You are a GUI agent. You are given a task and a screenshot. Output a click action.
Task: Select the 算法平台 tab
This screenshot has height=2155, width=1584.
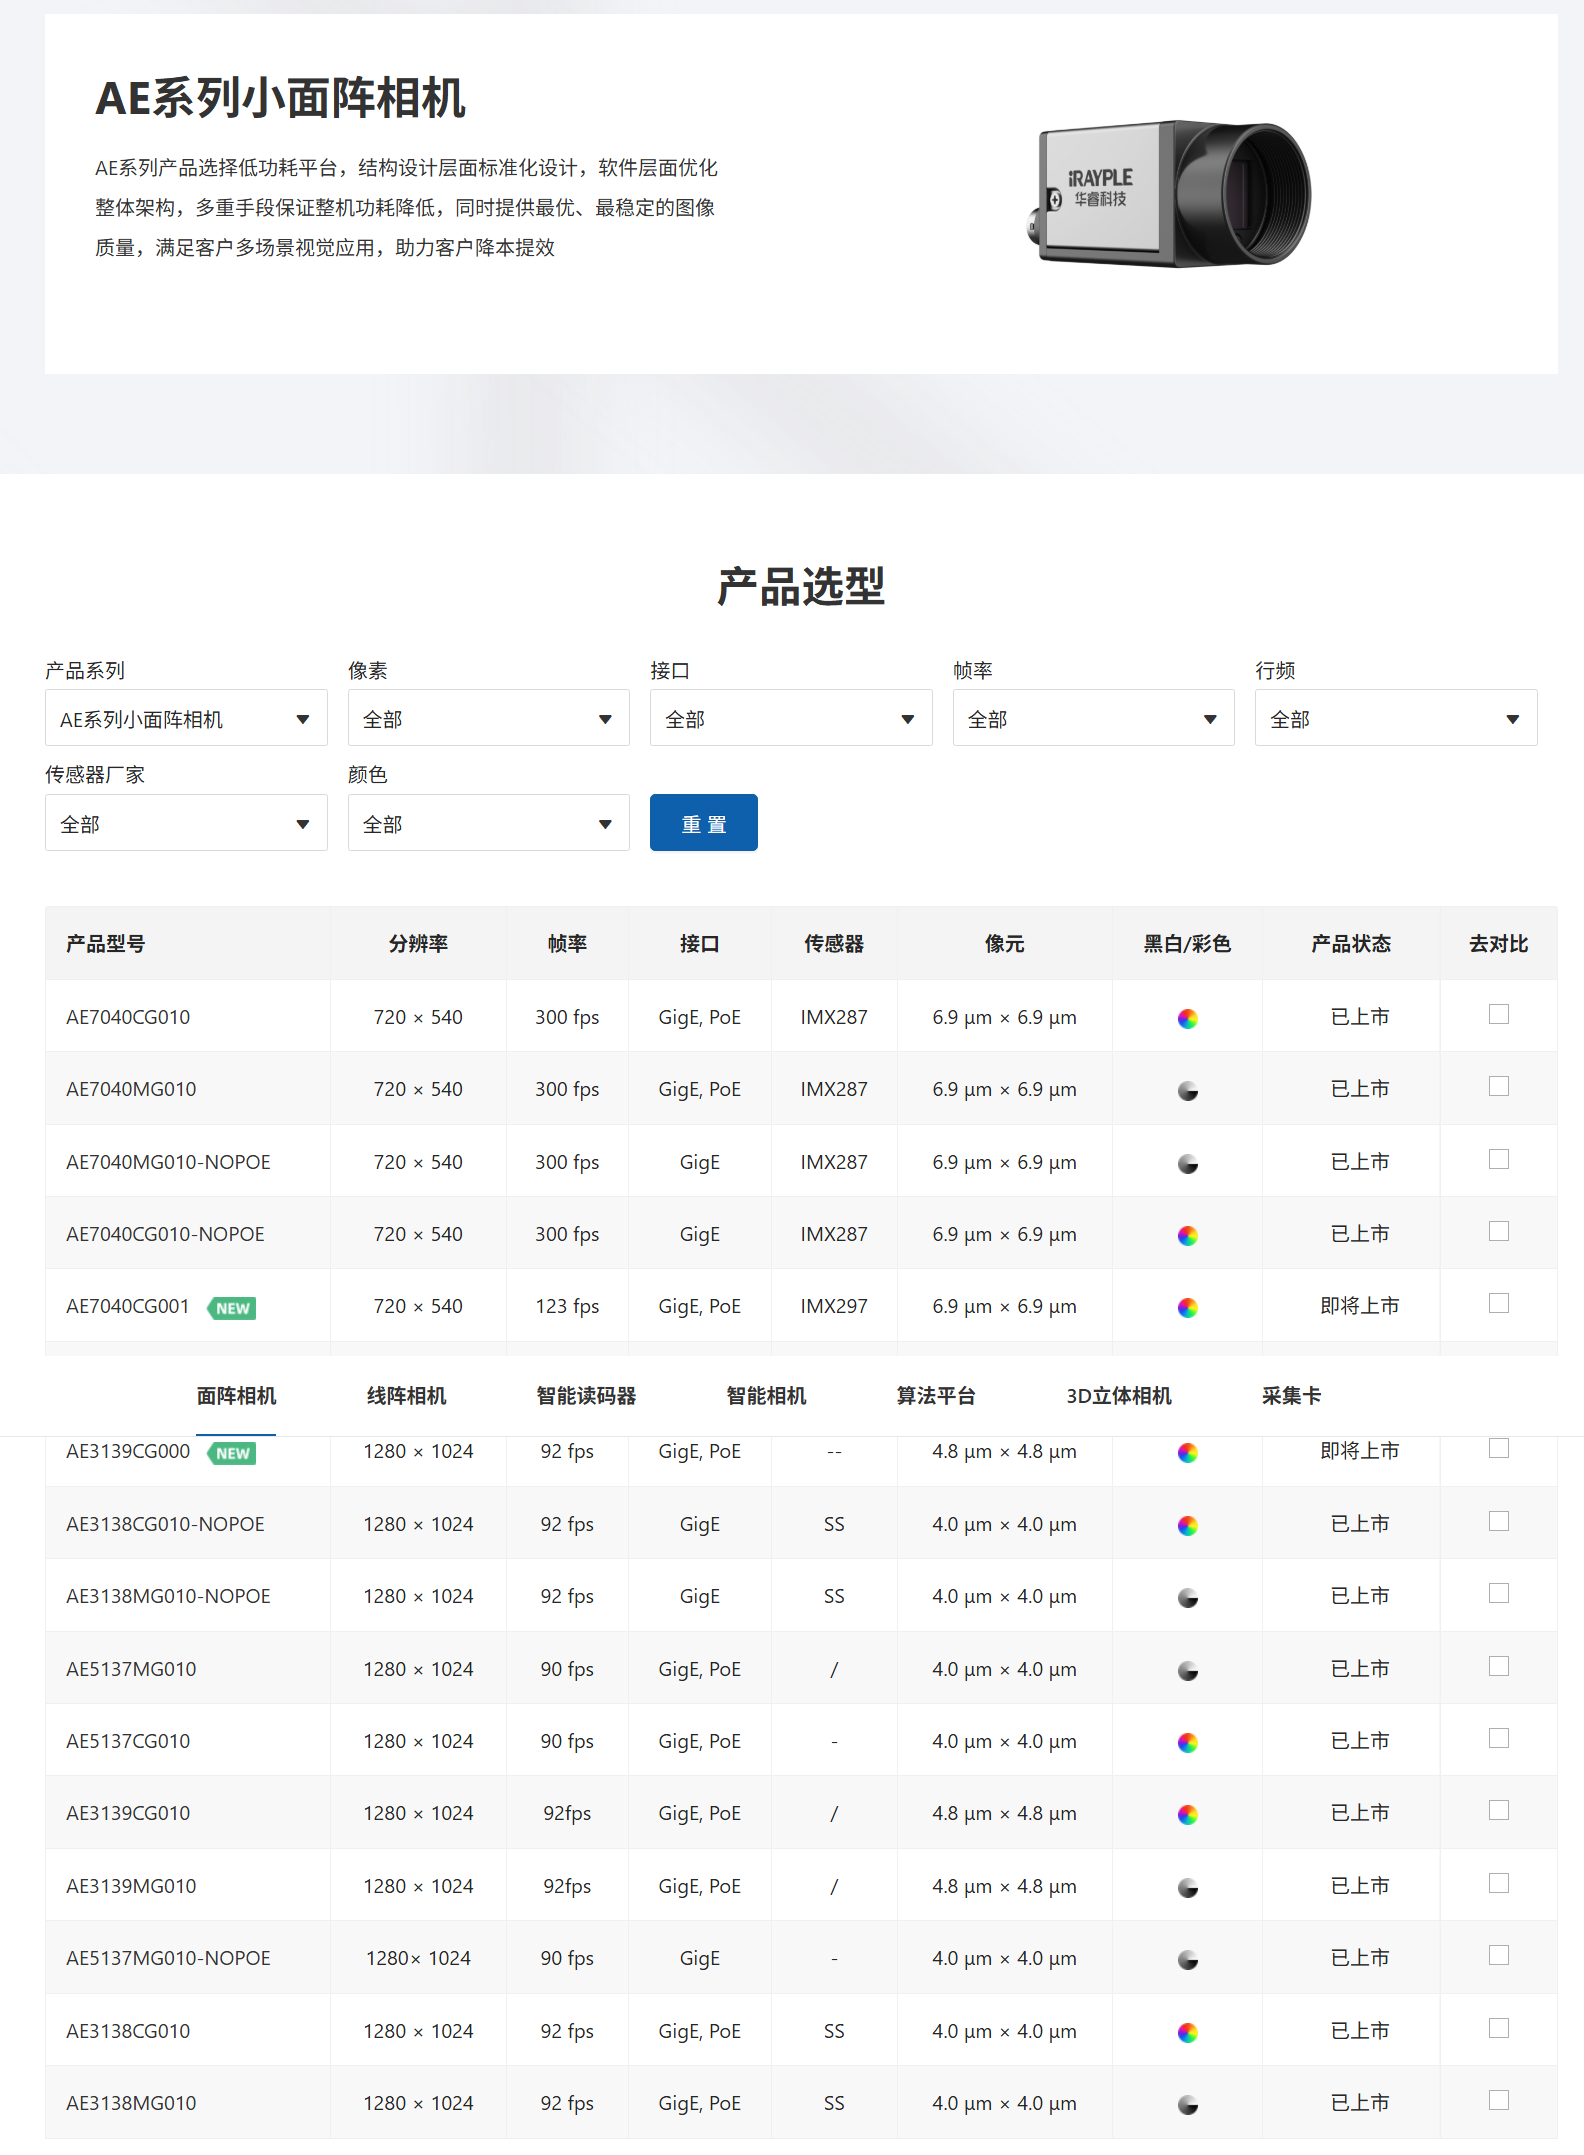coord(936,1396)
